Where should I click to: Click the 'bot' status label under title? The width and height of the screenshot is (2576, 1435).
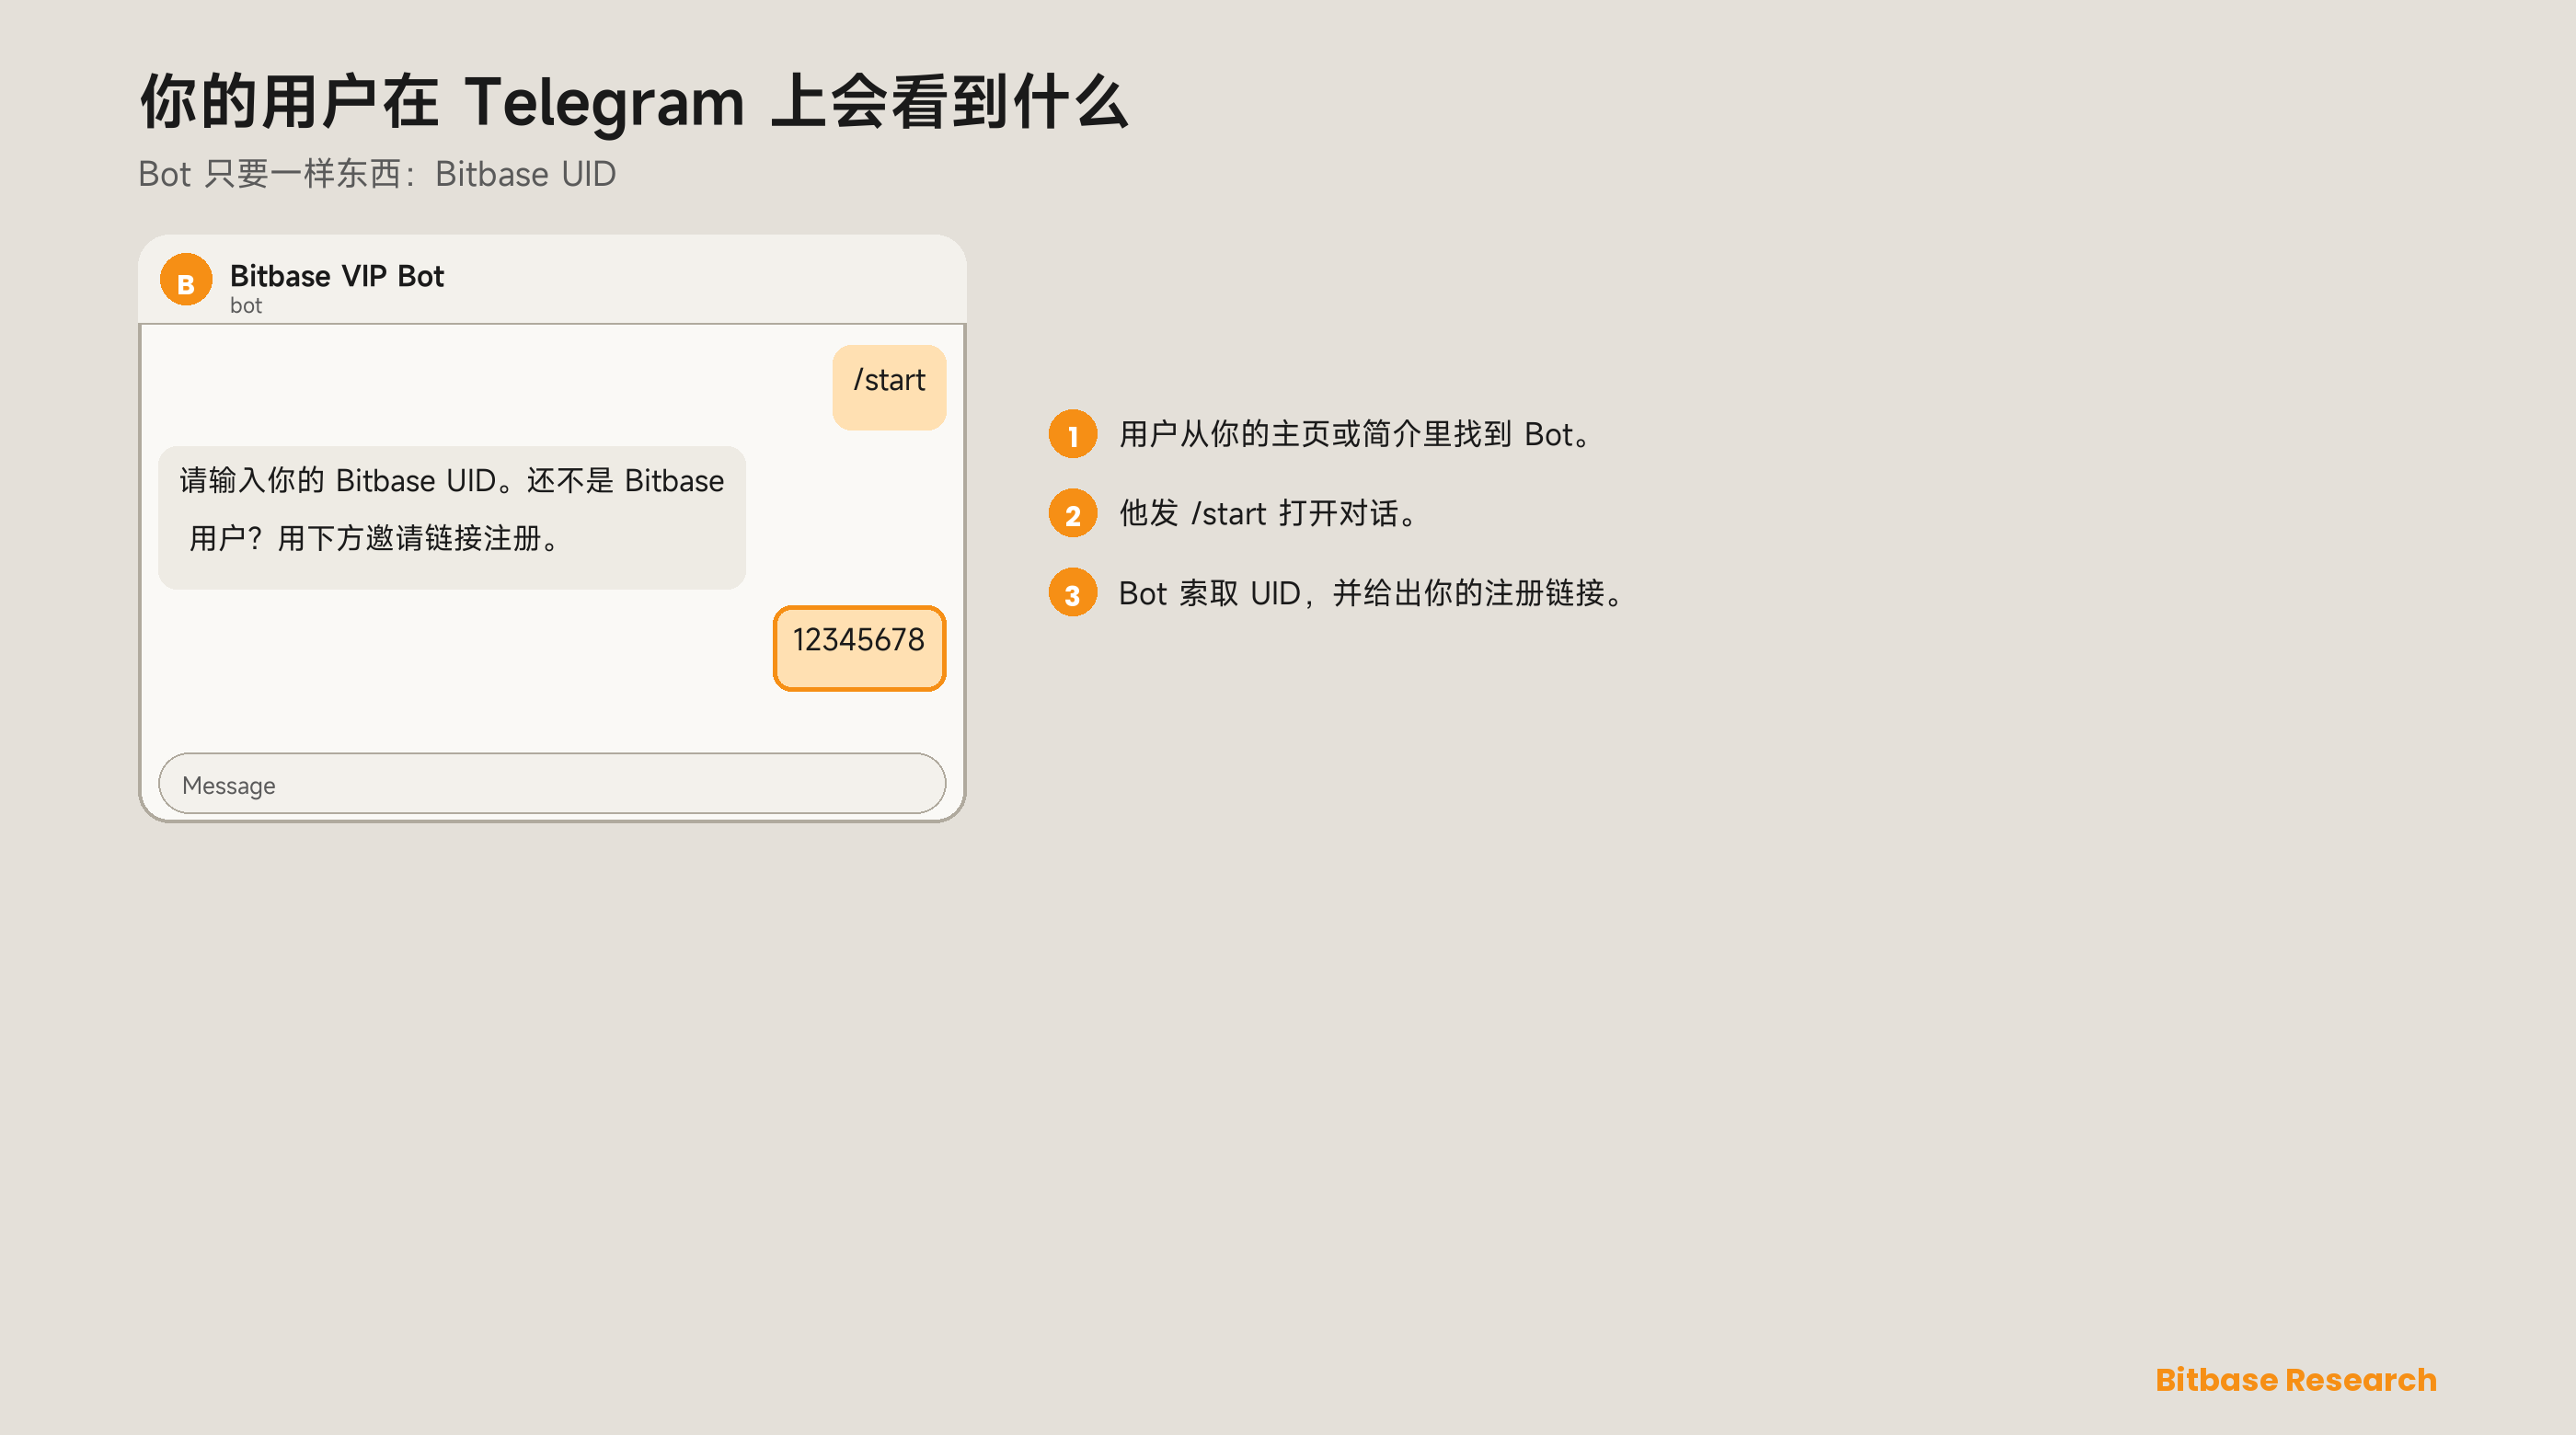pos(246,306)
